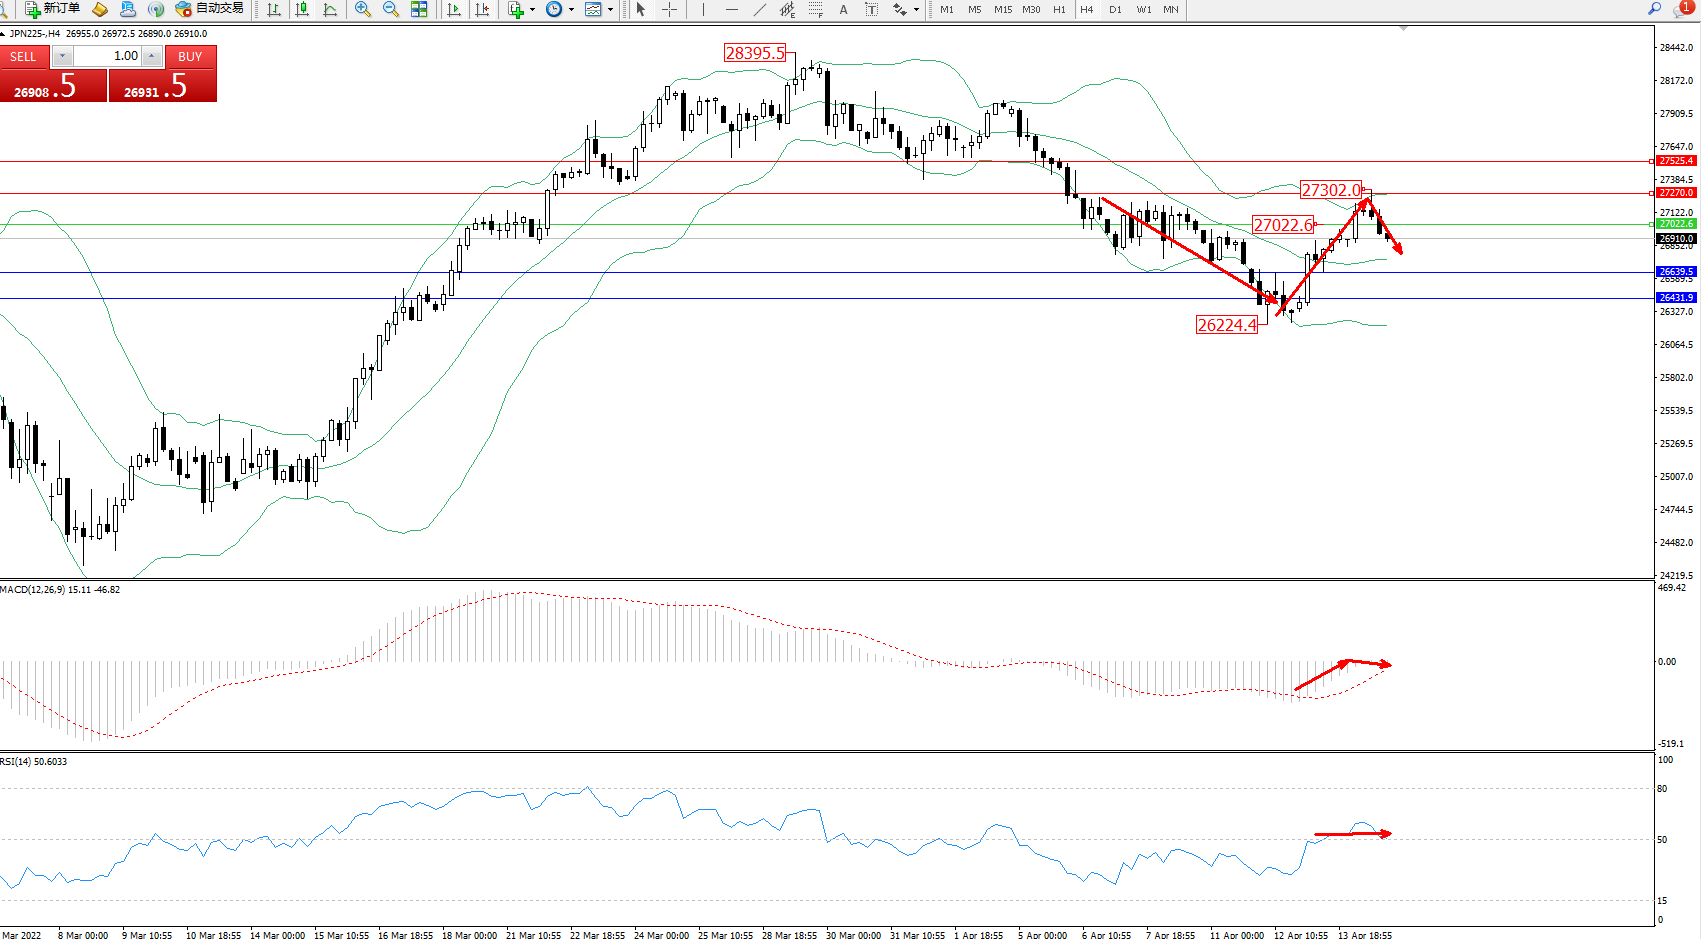The width and height of the screenshot is (1701, 939).
Task: Open the search magnifier in top right
Action: pyautogui.click(x=1655, y=9)
